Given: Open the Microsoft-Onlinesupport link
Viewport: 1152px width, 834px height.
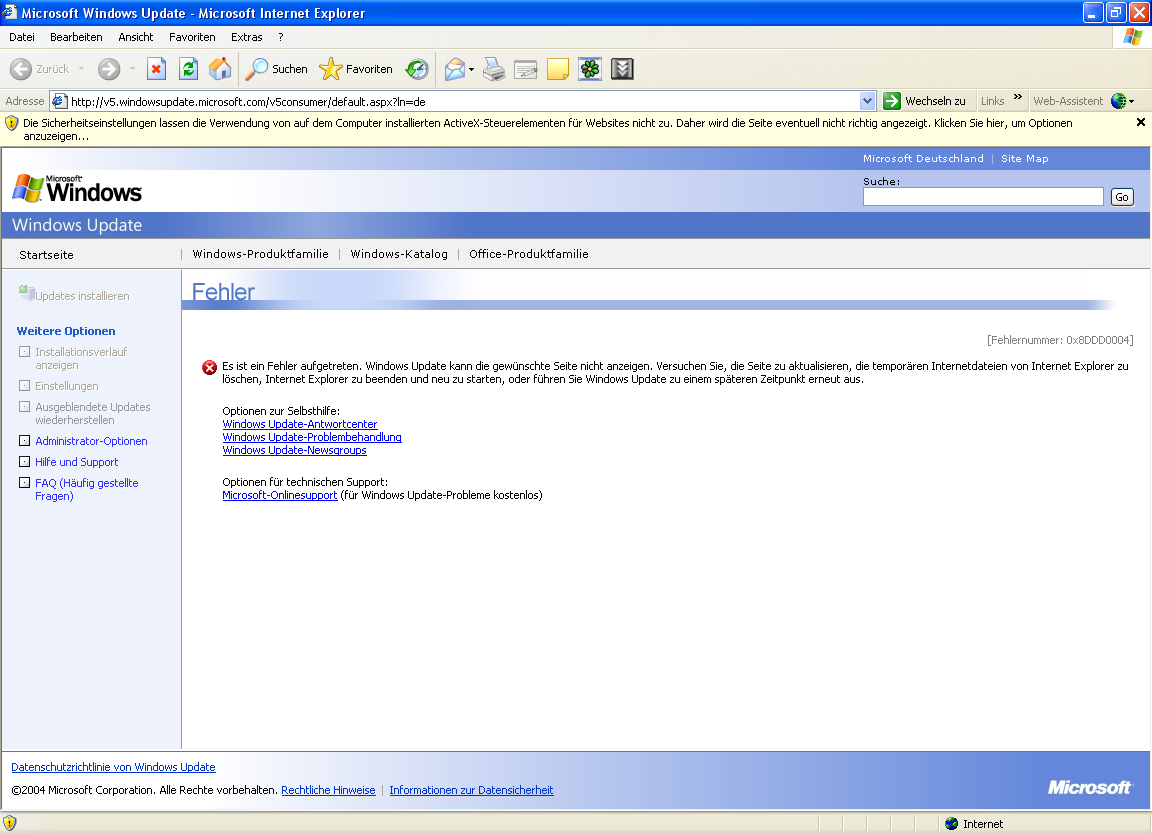Looking at the screenshot, I should tap(280, 495).
